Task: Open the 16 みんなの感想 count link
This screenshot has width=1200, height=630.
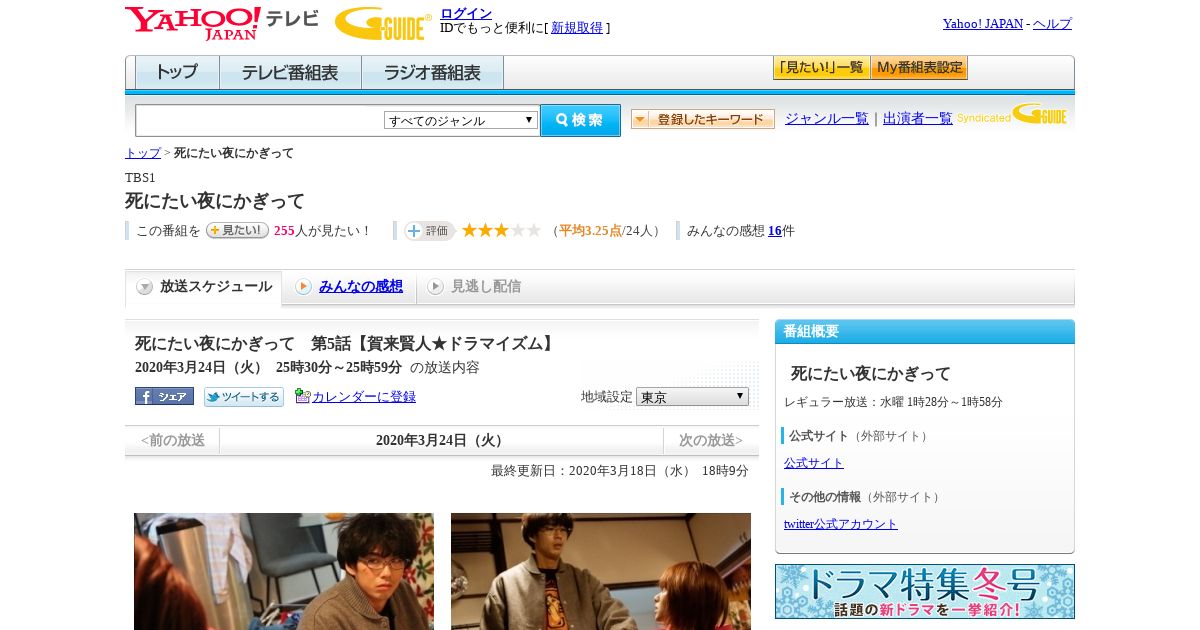Action: (x=775, y=231)
